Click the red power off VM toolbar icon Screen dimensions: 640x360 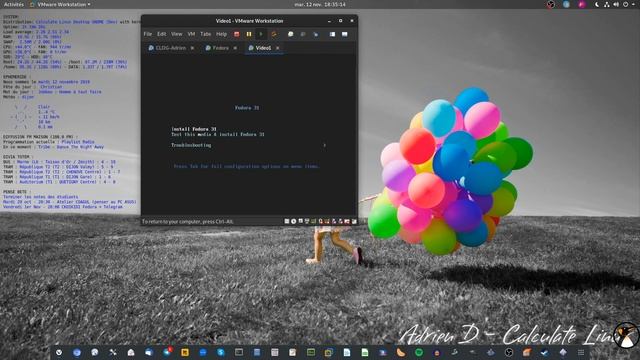click(x=237, y=34)
